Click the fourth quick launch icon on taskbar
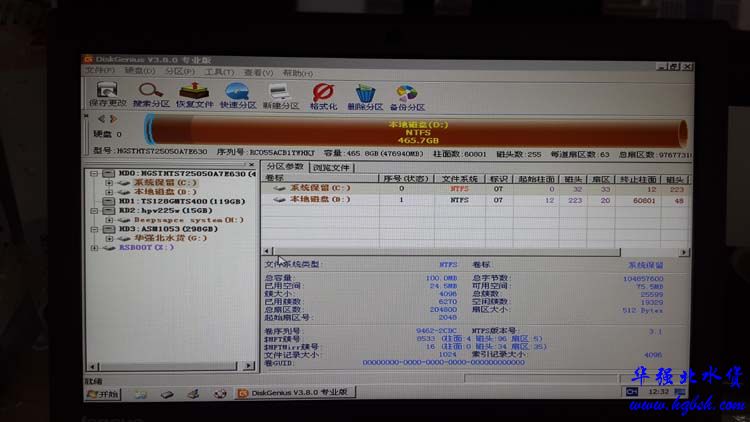This screenshot has height=422, width=750. pyautogui.click(x=220, y=394)
